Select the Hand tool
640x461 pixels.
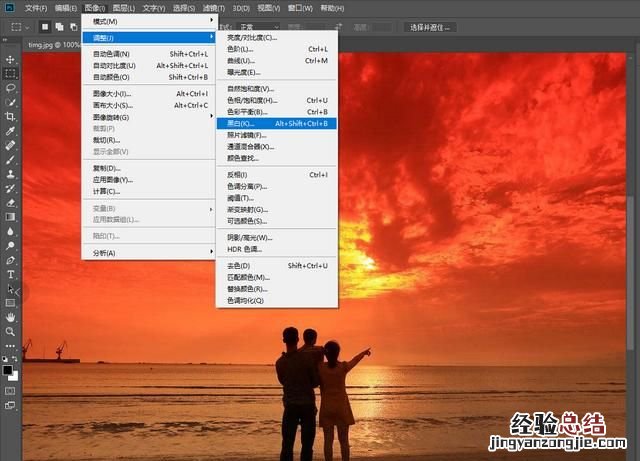pos(11,317)
